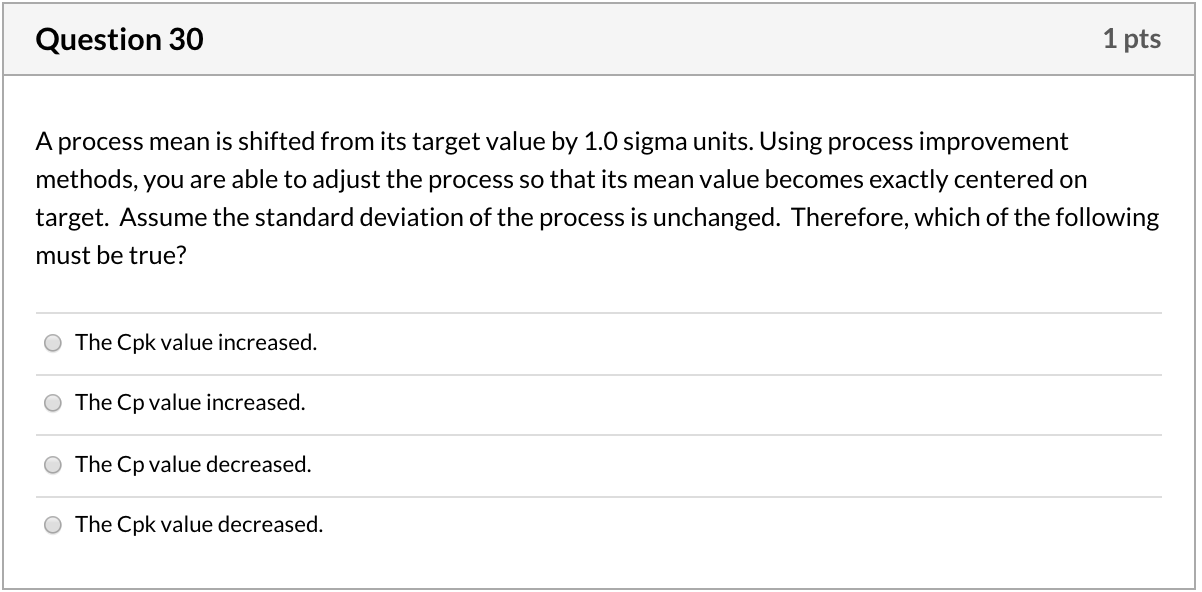Click the answer text 'The Cp value decreased.'
The height and width of the screenshot is (592, 1202).
point(194,464)
